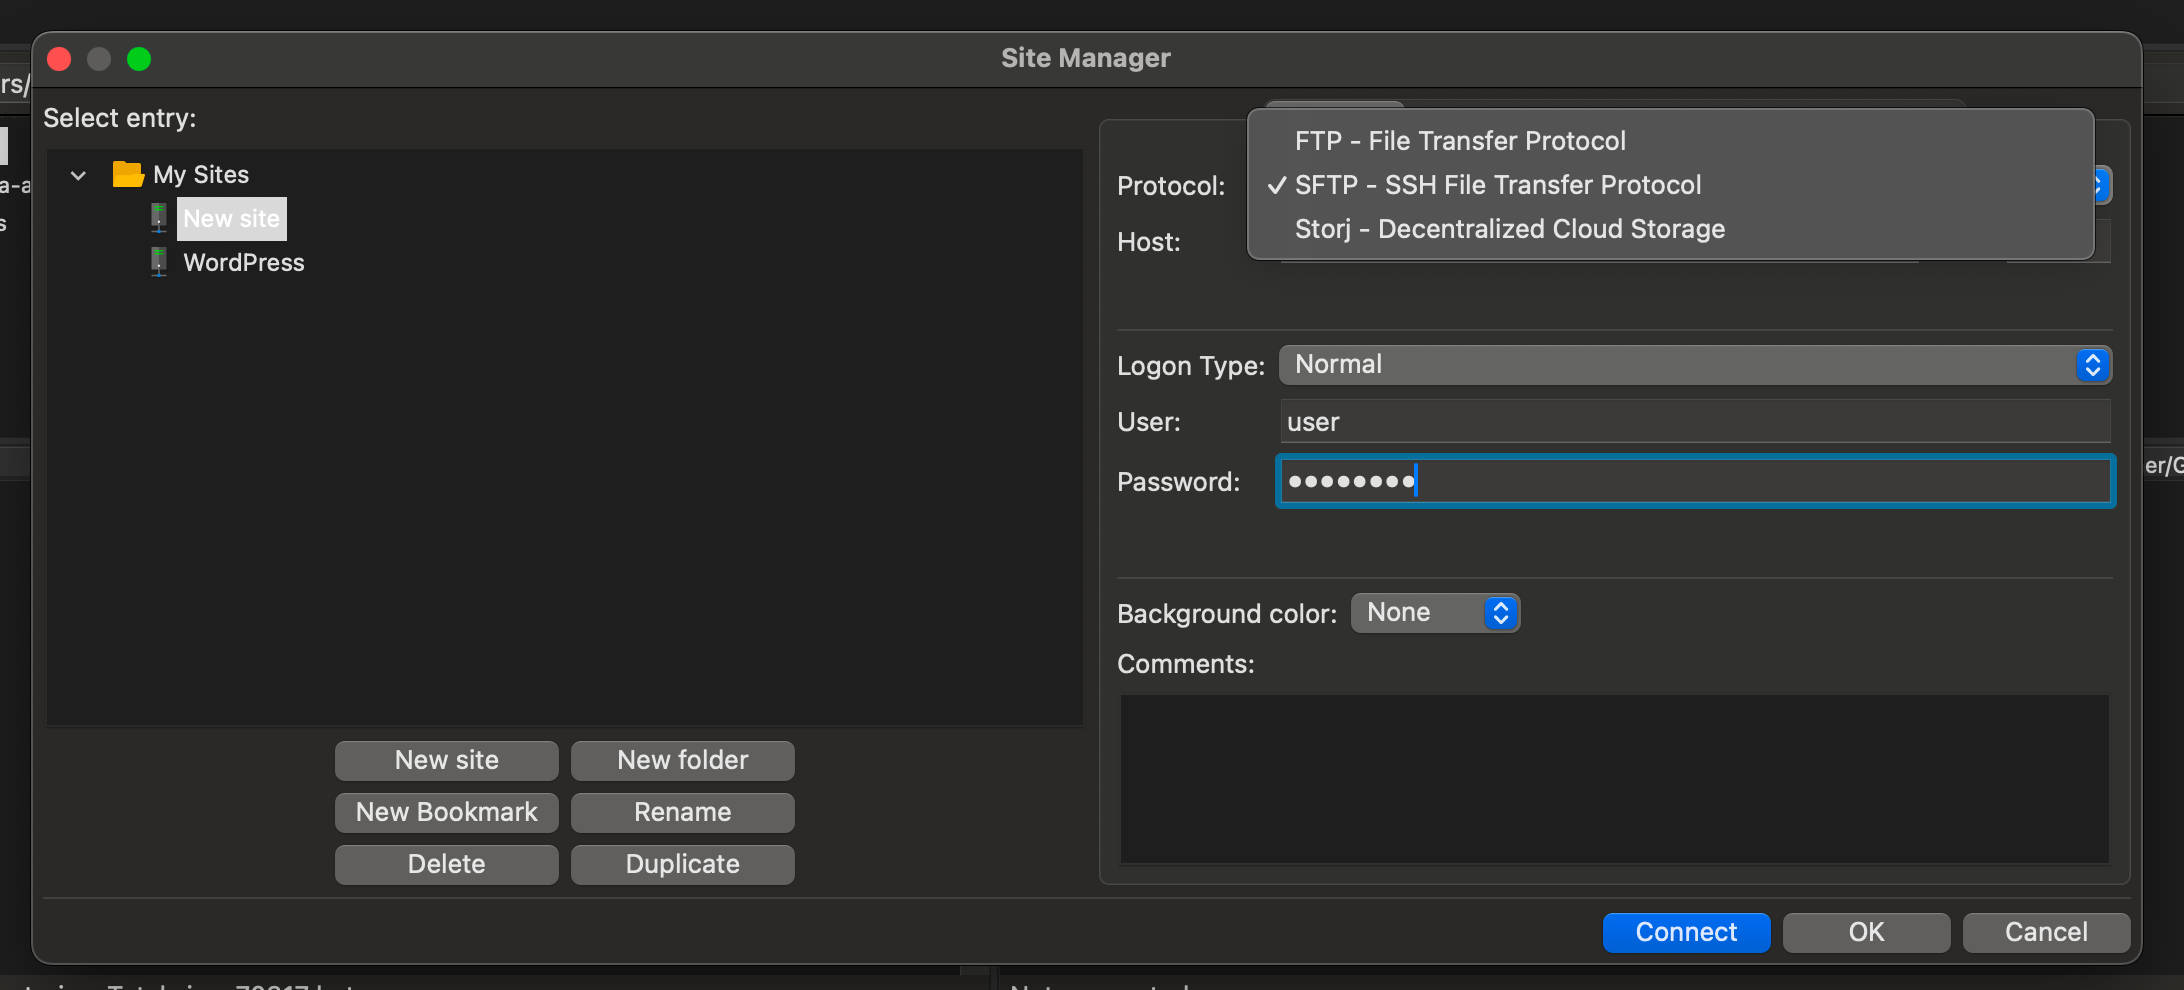2184x990 pixels.
Task: Select FTP - File Transfer Protocol
Action: click(1459, 141)
